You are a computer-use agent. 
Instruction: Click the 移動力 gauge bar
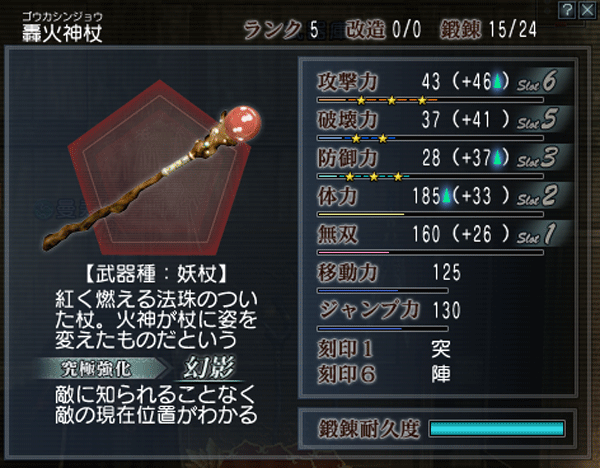click(x=383, y=291)
